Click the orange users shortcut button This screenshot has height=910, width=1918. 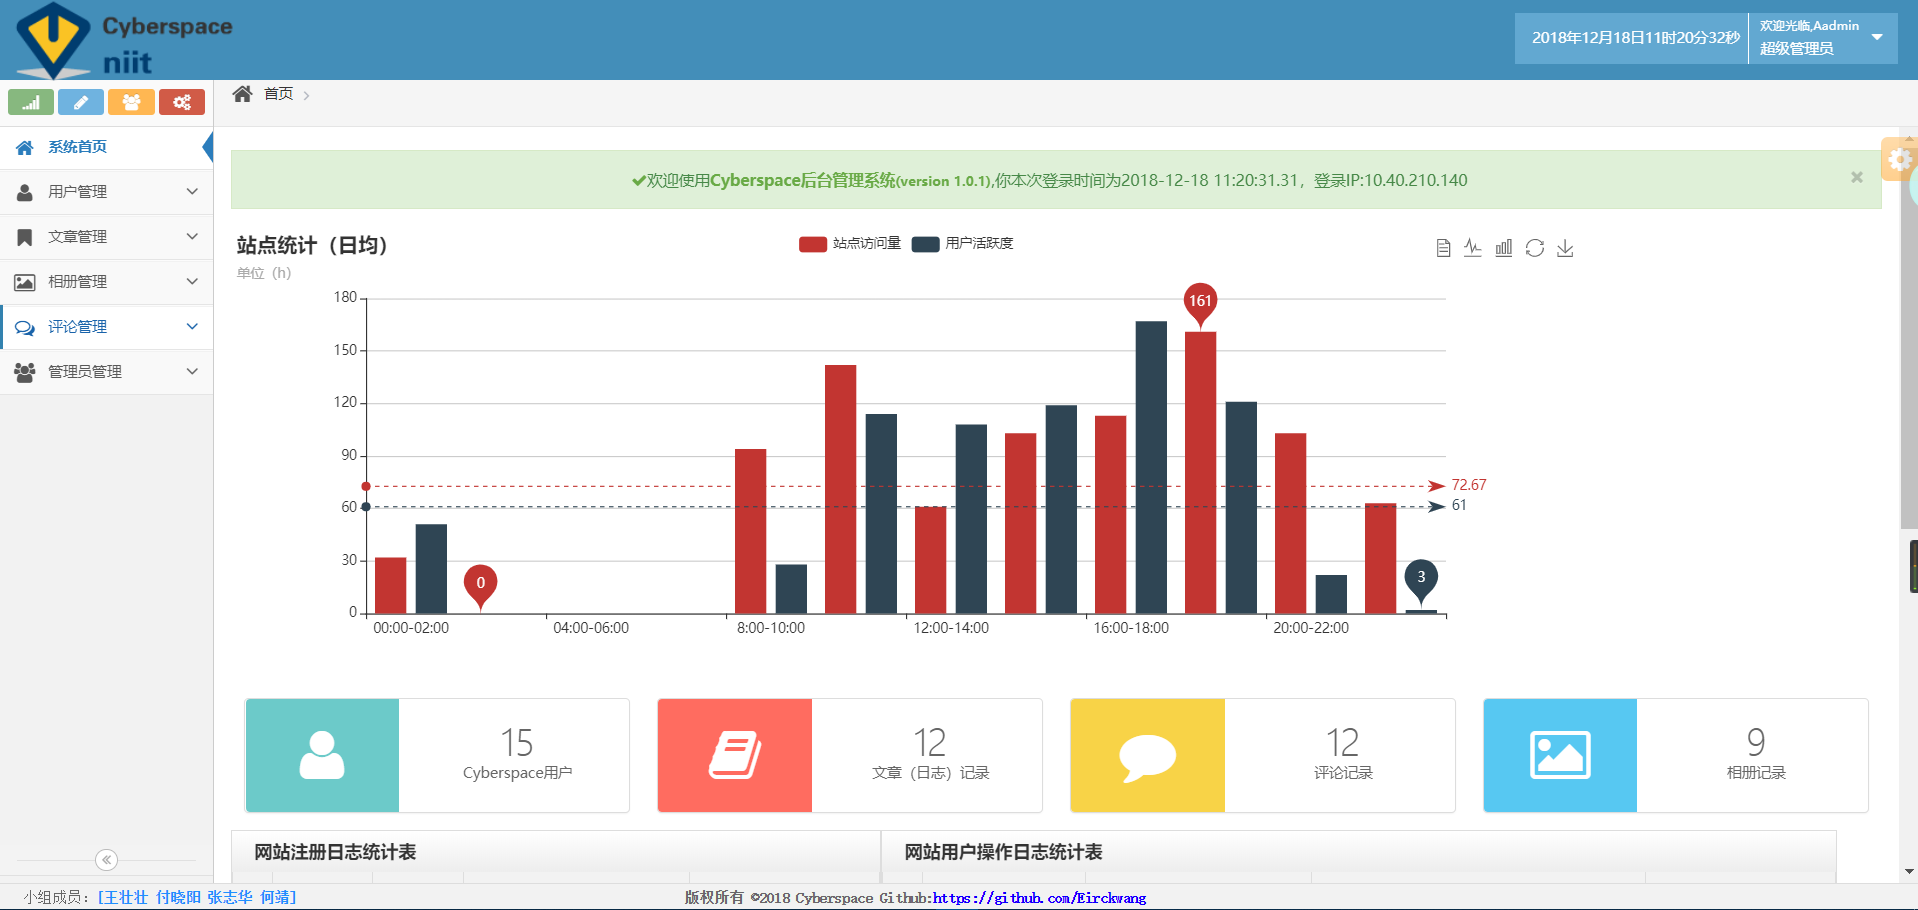pos(131,102)
